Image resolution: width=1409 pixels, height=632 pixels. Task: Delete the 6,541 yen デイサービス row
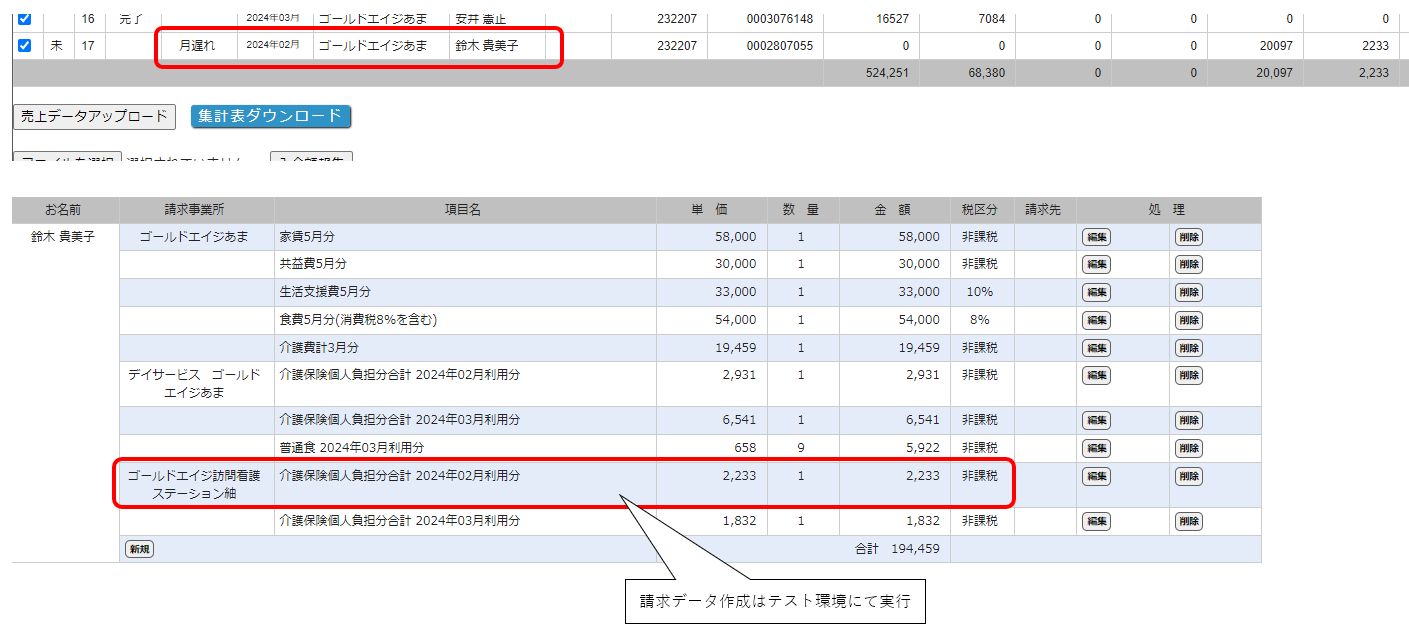[1188, 420]
